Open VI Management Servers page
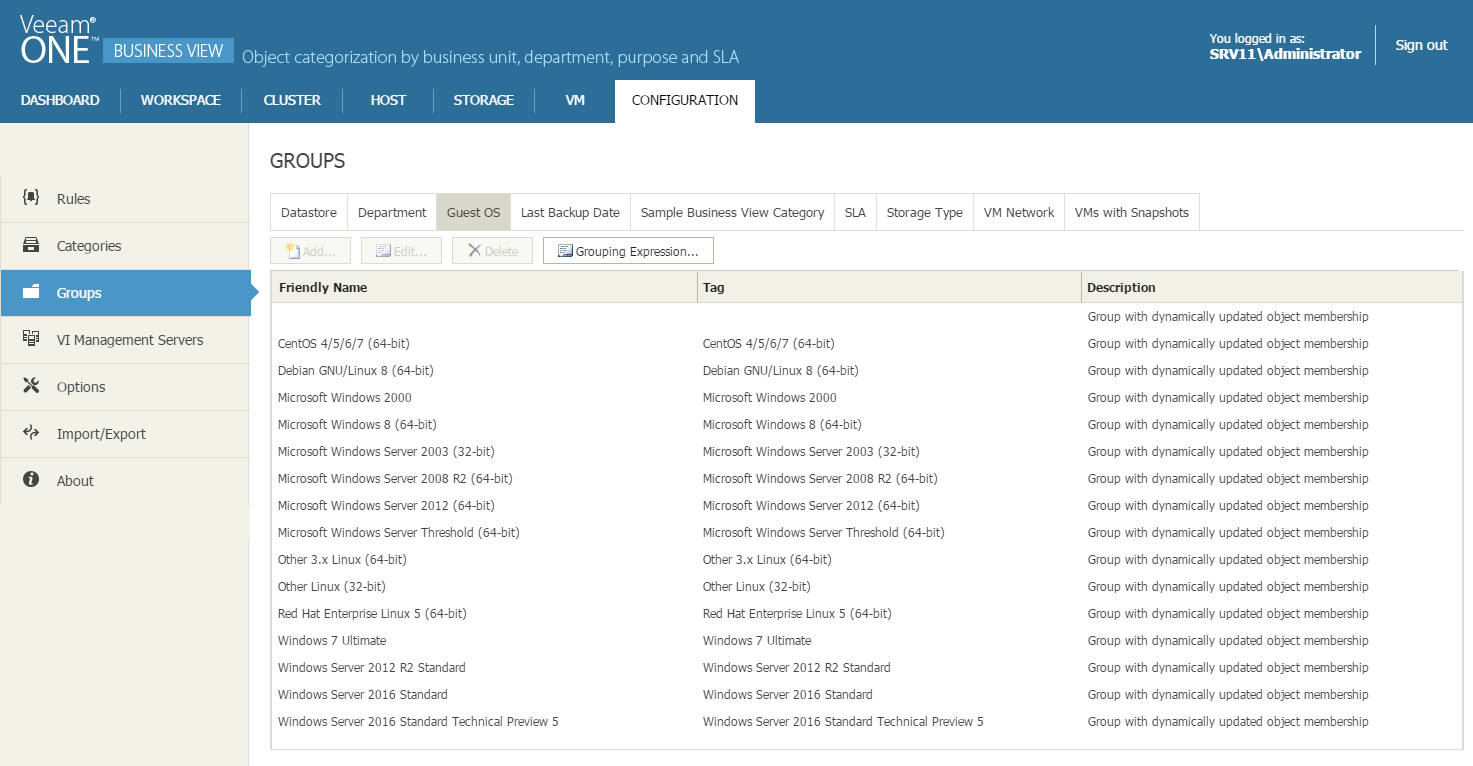The height and width of the screenshot is (766, 1473). (125, 339)
